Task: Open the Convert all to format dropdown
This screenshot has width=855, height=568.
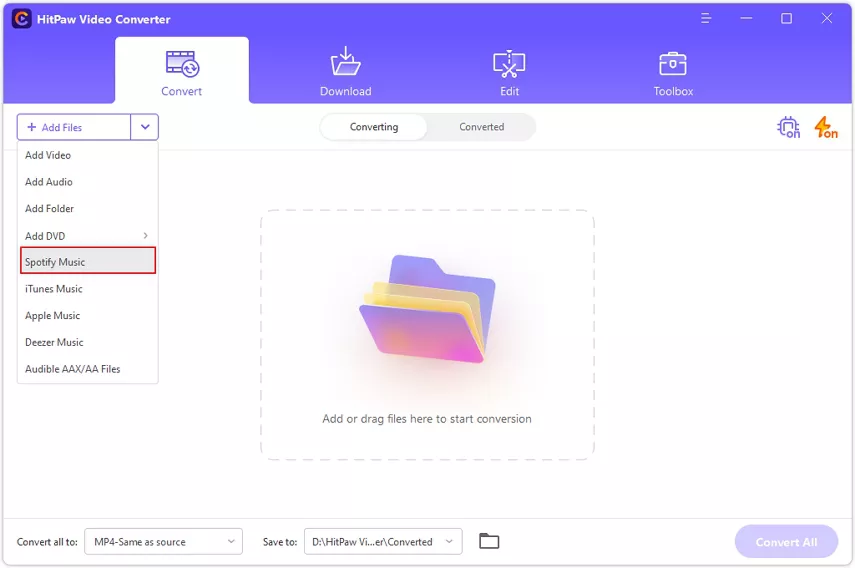Action: (x=163, y=542)
